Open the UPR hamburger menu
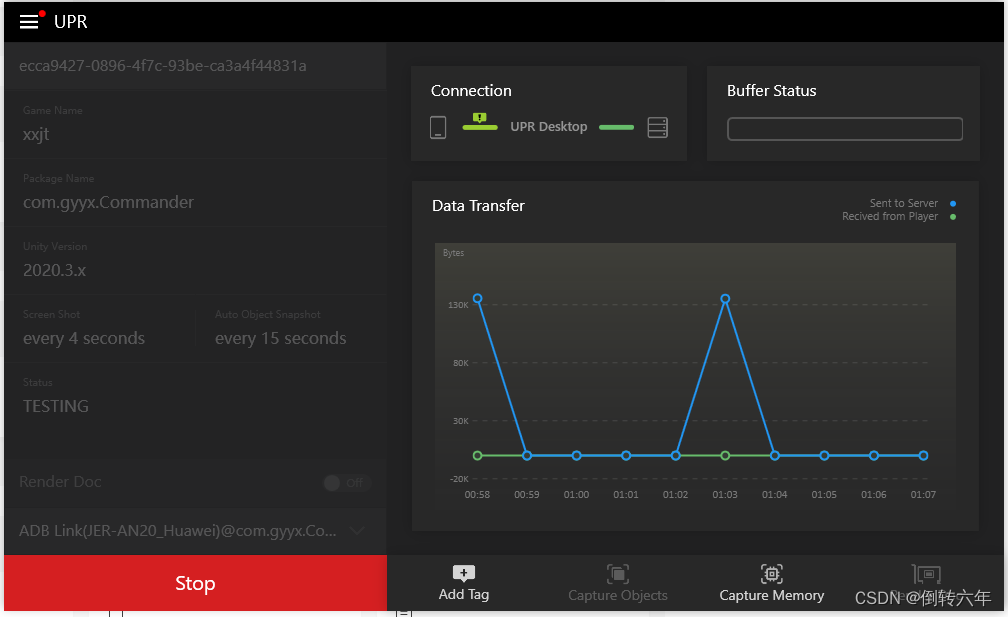 (x=29, y=22)
